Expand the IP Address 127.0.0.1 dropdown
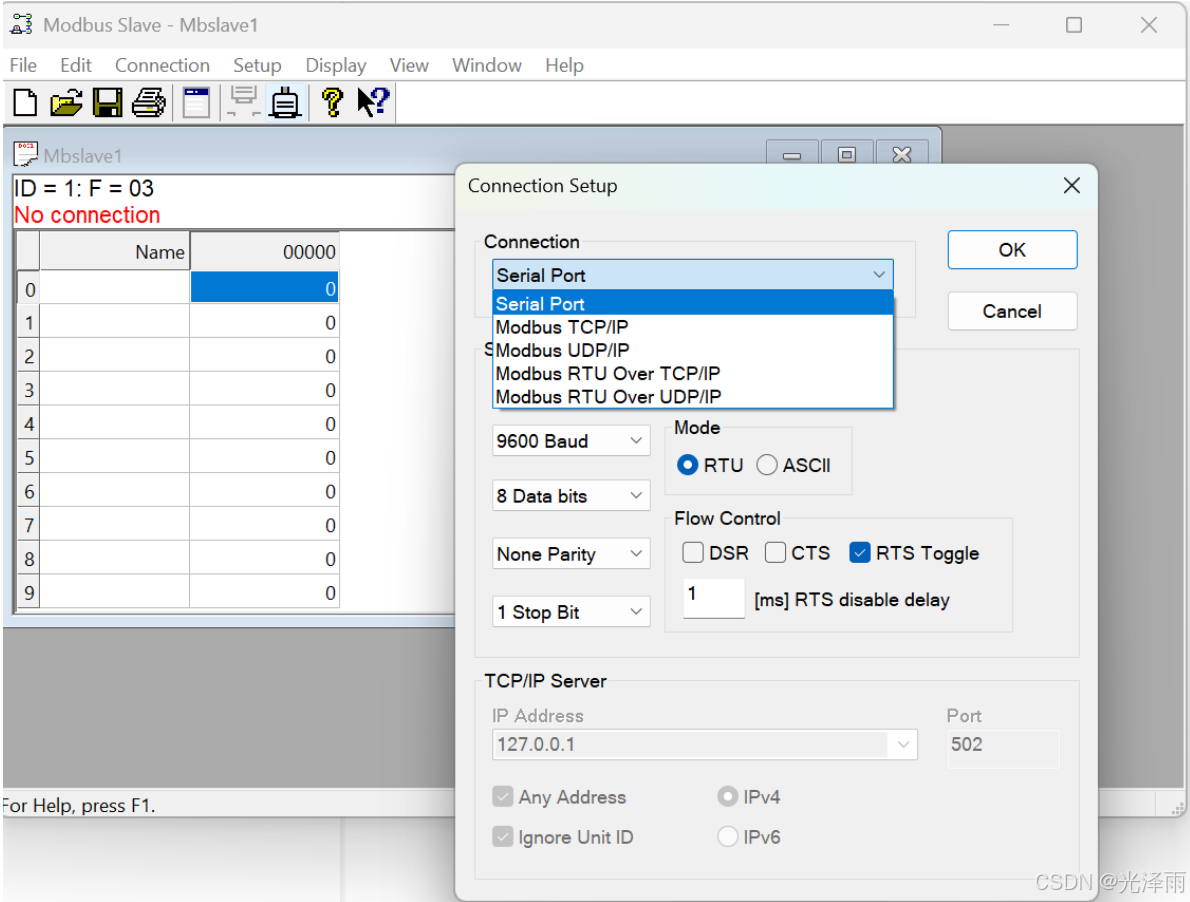1190x902 pixels. click(903, 744)
